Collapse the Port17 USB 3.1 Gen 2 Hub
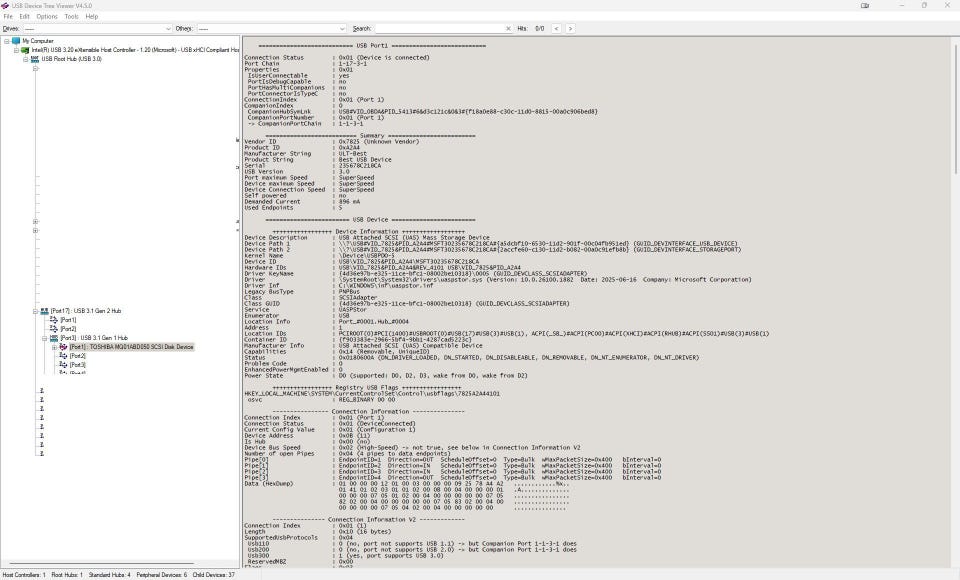Image resolution: width=960 pixels, height=580 pixels. pyautogui.click(x=35, y=311)
